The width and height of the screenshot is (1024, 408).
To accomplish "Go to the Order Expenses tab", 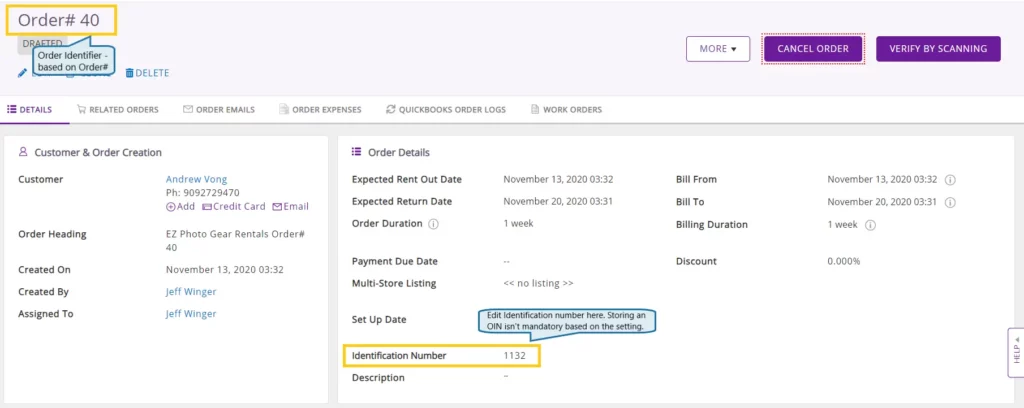I will coord(319,109).
